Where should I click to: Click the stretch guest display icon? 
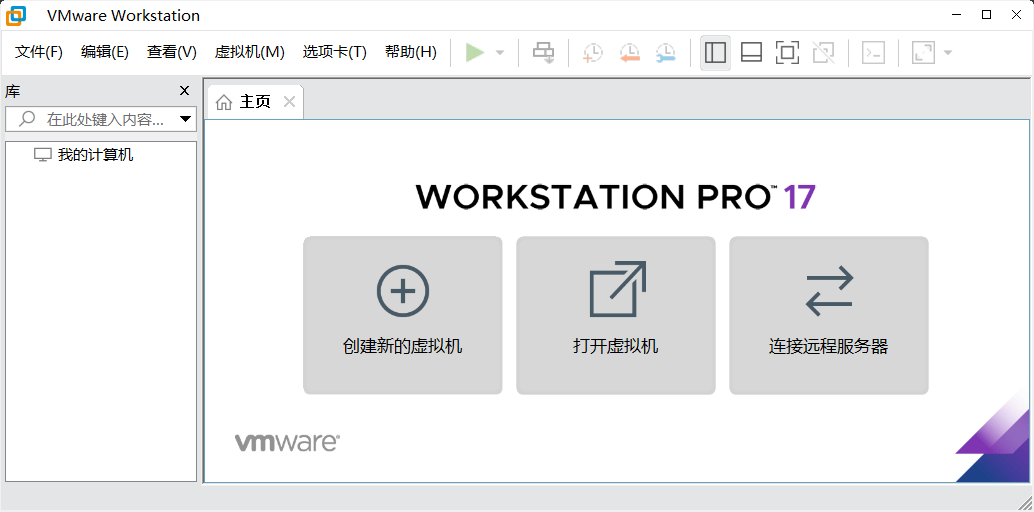pos(923,53)
